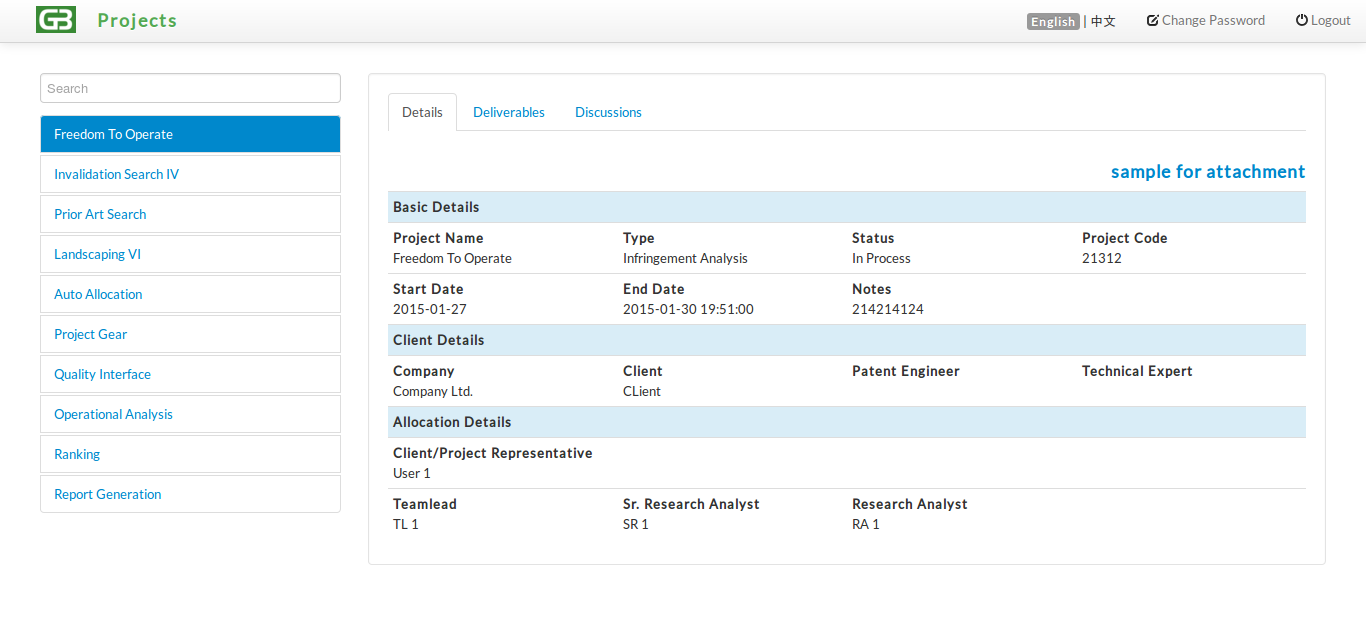Image resolution: width=1366 pixels, height=639 pixels.
Task: Click the Status value 'In Process'
Action: click(x=881, y=258)
